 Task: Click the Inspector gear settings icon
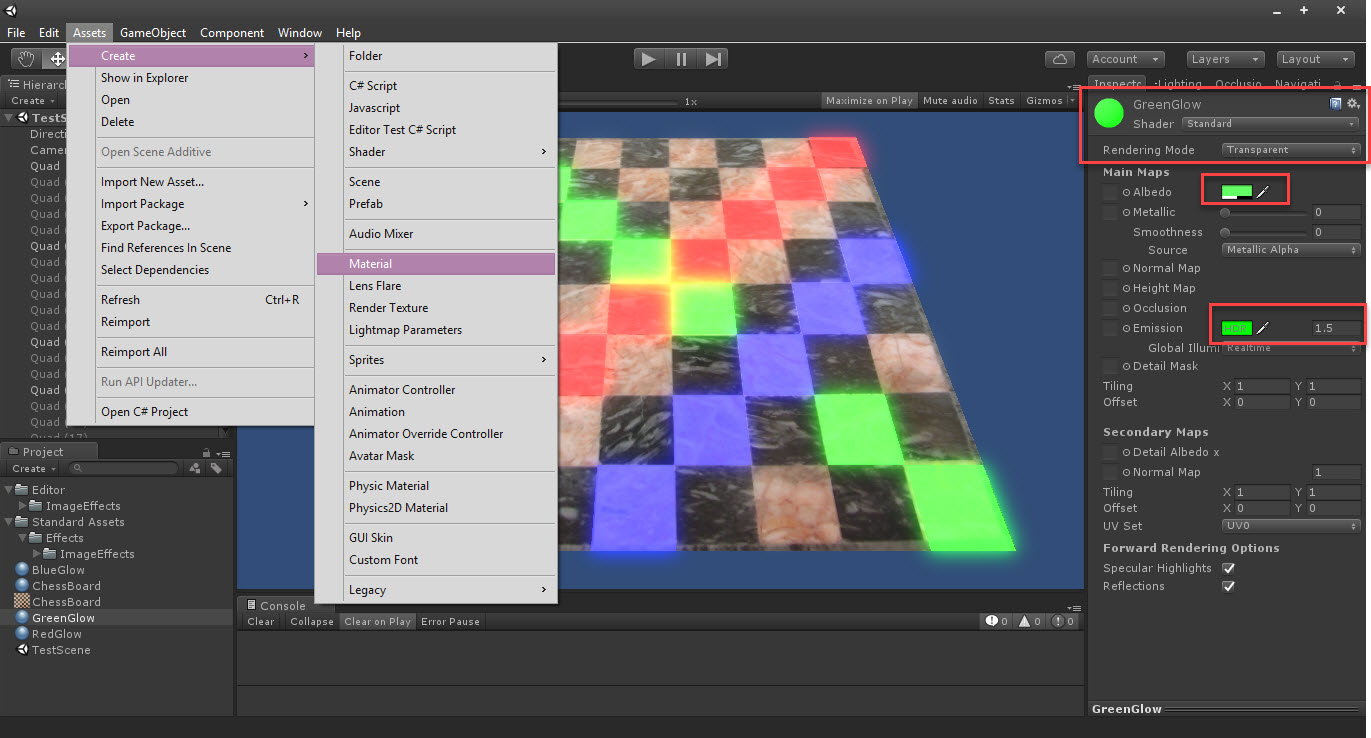pyautogui.click(x=1353, y=104)
